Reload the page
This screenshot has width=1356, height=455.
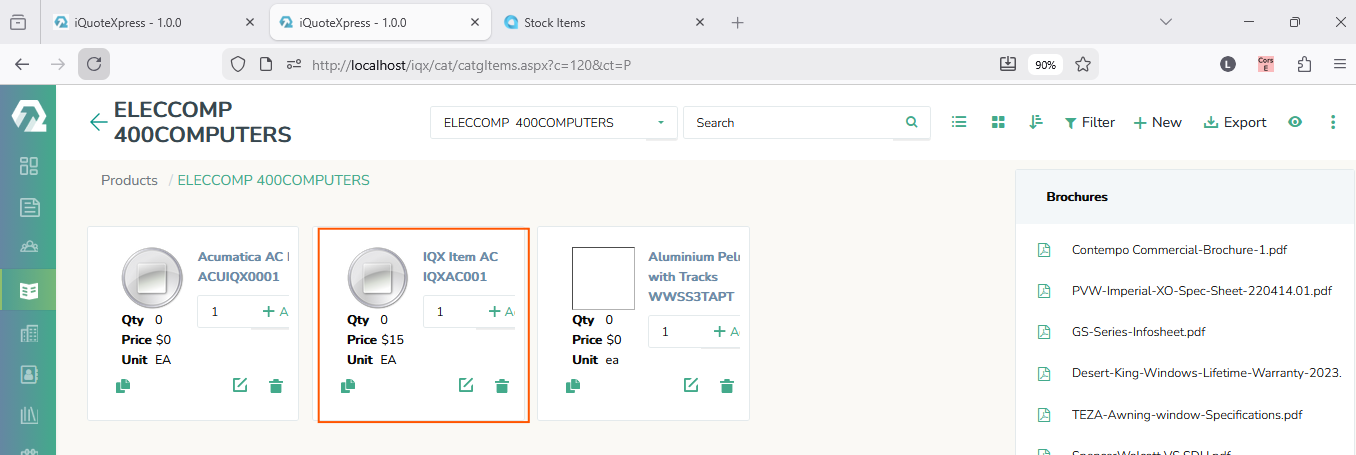[94, 64]
